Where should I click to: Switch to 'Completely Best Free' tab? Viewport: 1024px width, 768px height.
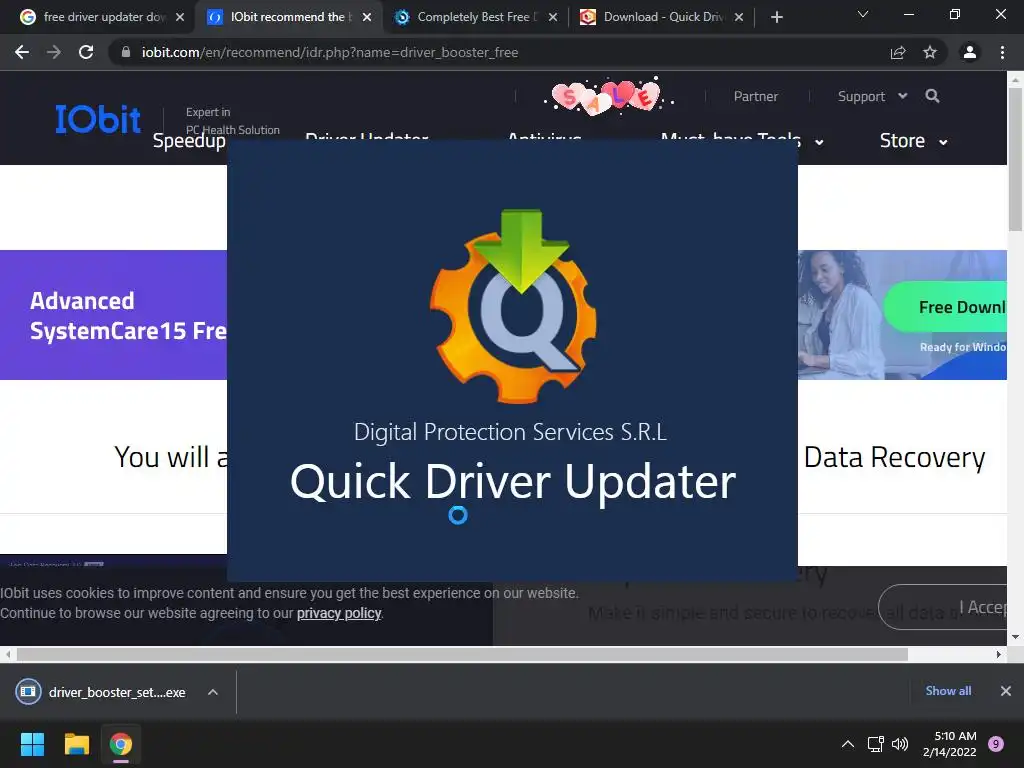click(474, 17)
